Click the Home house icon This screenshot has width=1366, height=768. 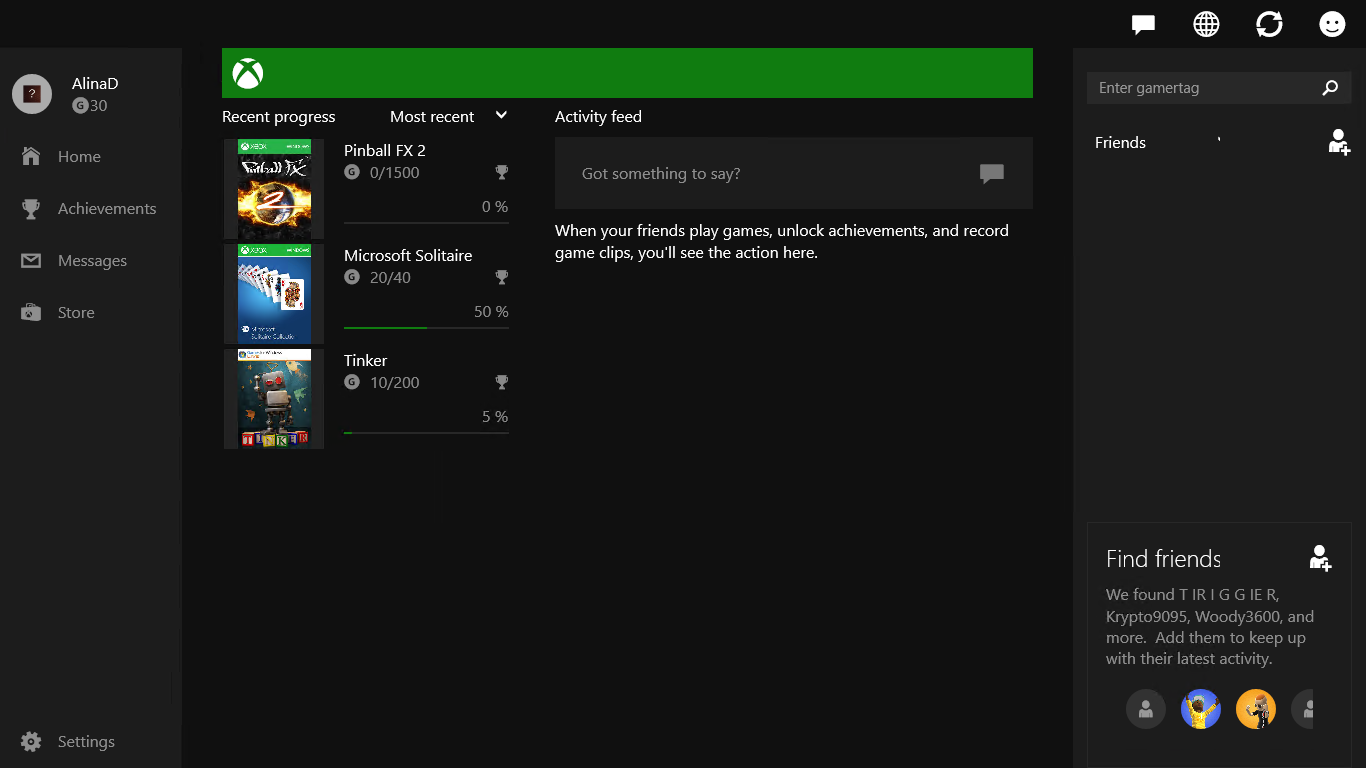tap(31, 156)
